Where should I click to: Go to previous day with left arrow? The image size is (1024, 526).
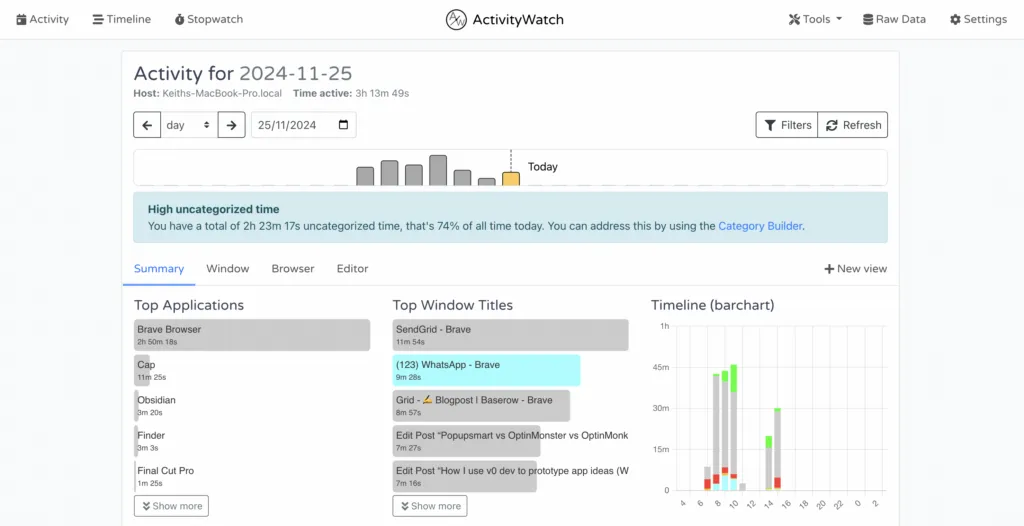click(x=147, y=125)
